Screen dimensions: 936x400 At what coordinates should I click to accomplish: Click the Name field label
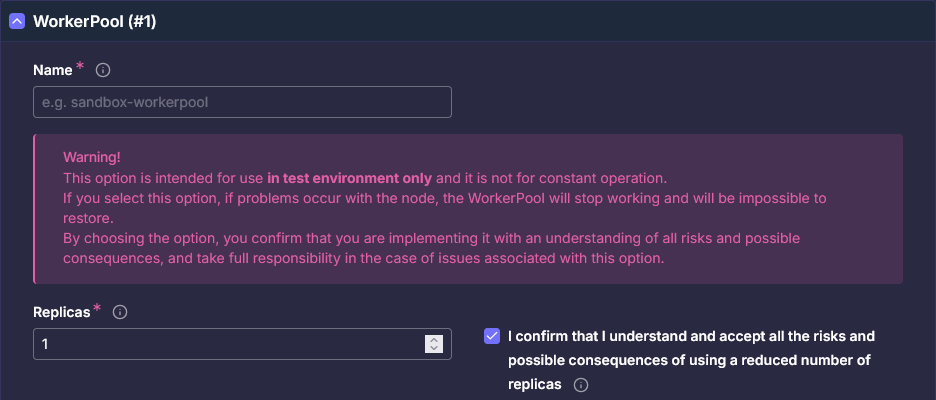pyautogui.click(x=52, y=70)
